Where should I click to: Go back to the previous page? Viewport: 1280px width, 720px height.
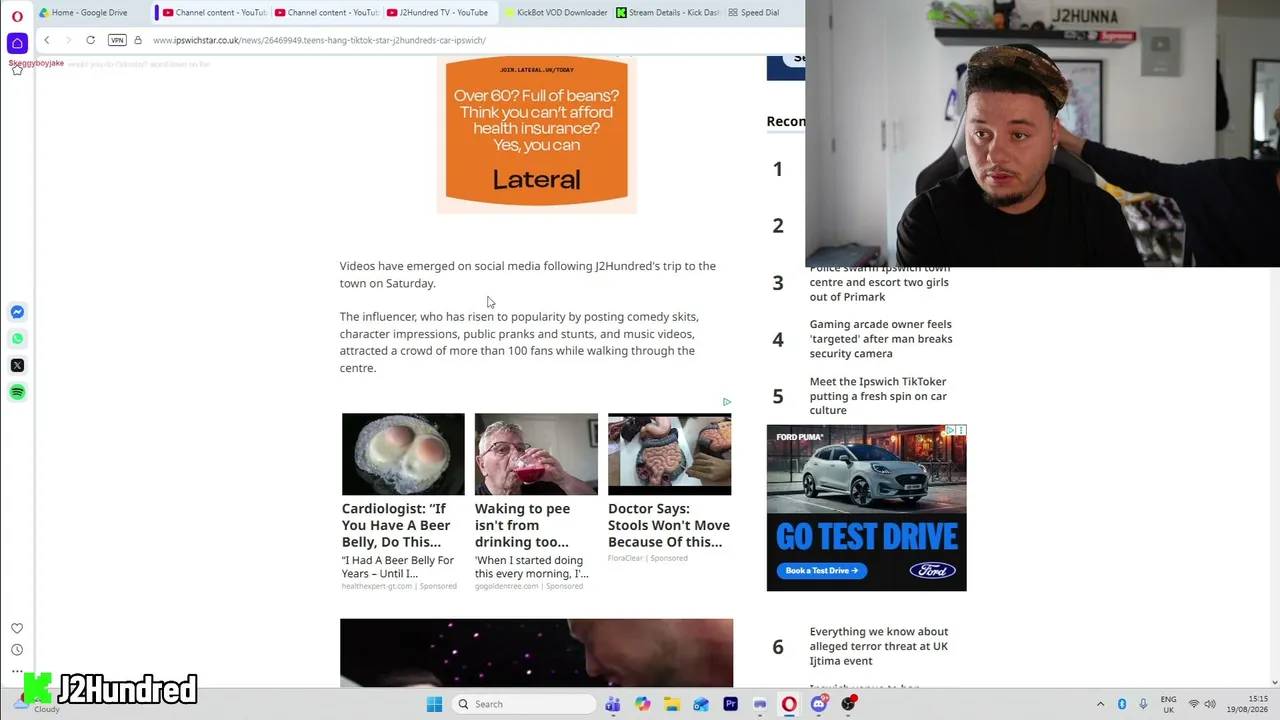point(46,40)
